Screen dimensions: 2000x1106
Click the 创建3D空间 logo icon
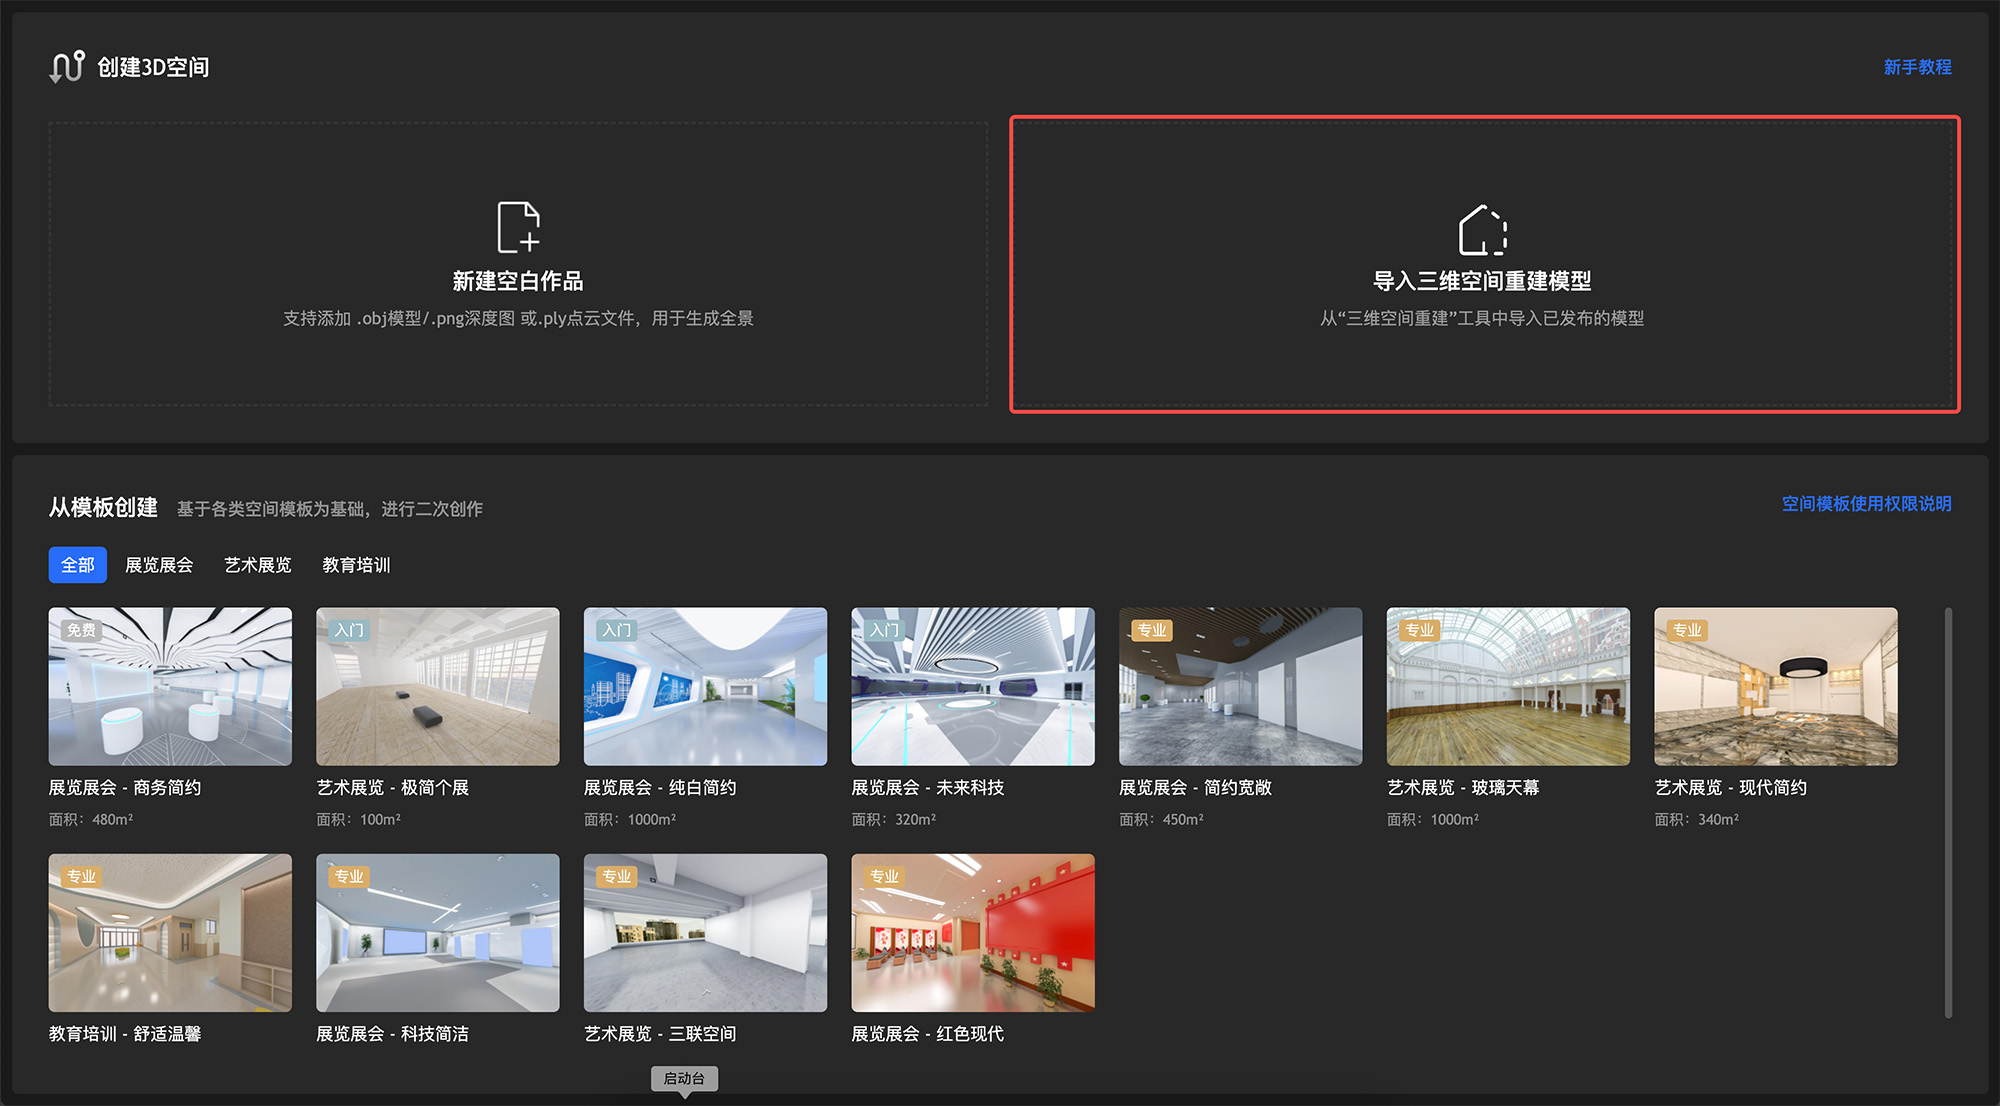pyautogui.click(x=67, y=67)
